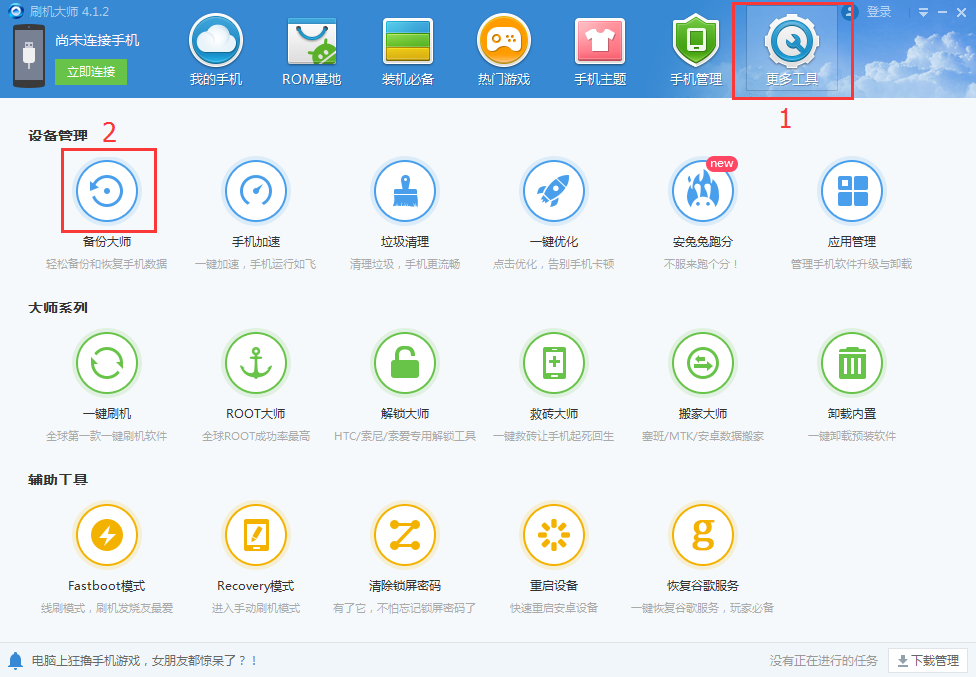Start the 安兔兔跑分 benchmark tool
Viewport: 976px width, 677px height.
[703, 190]
